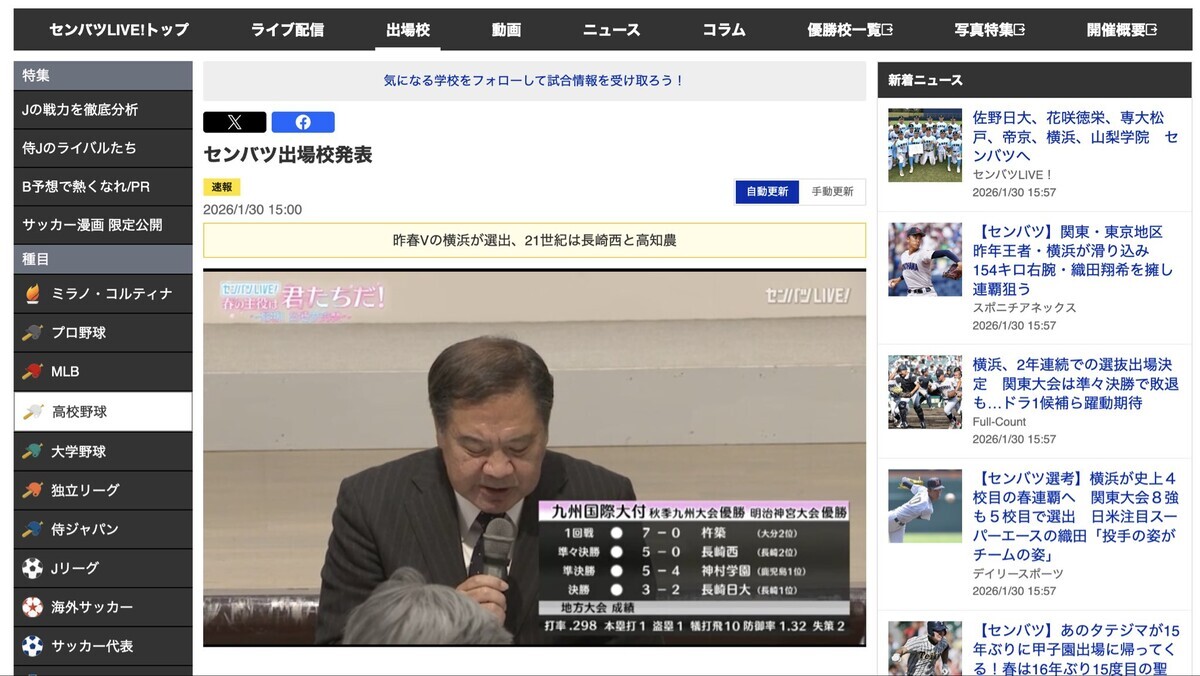Click 昨春Vの横浜が選出 notice bar
This screenshot has width=1200, height=676.
point(535,240)
